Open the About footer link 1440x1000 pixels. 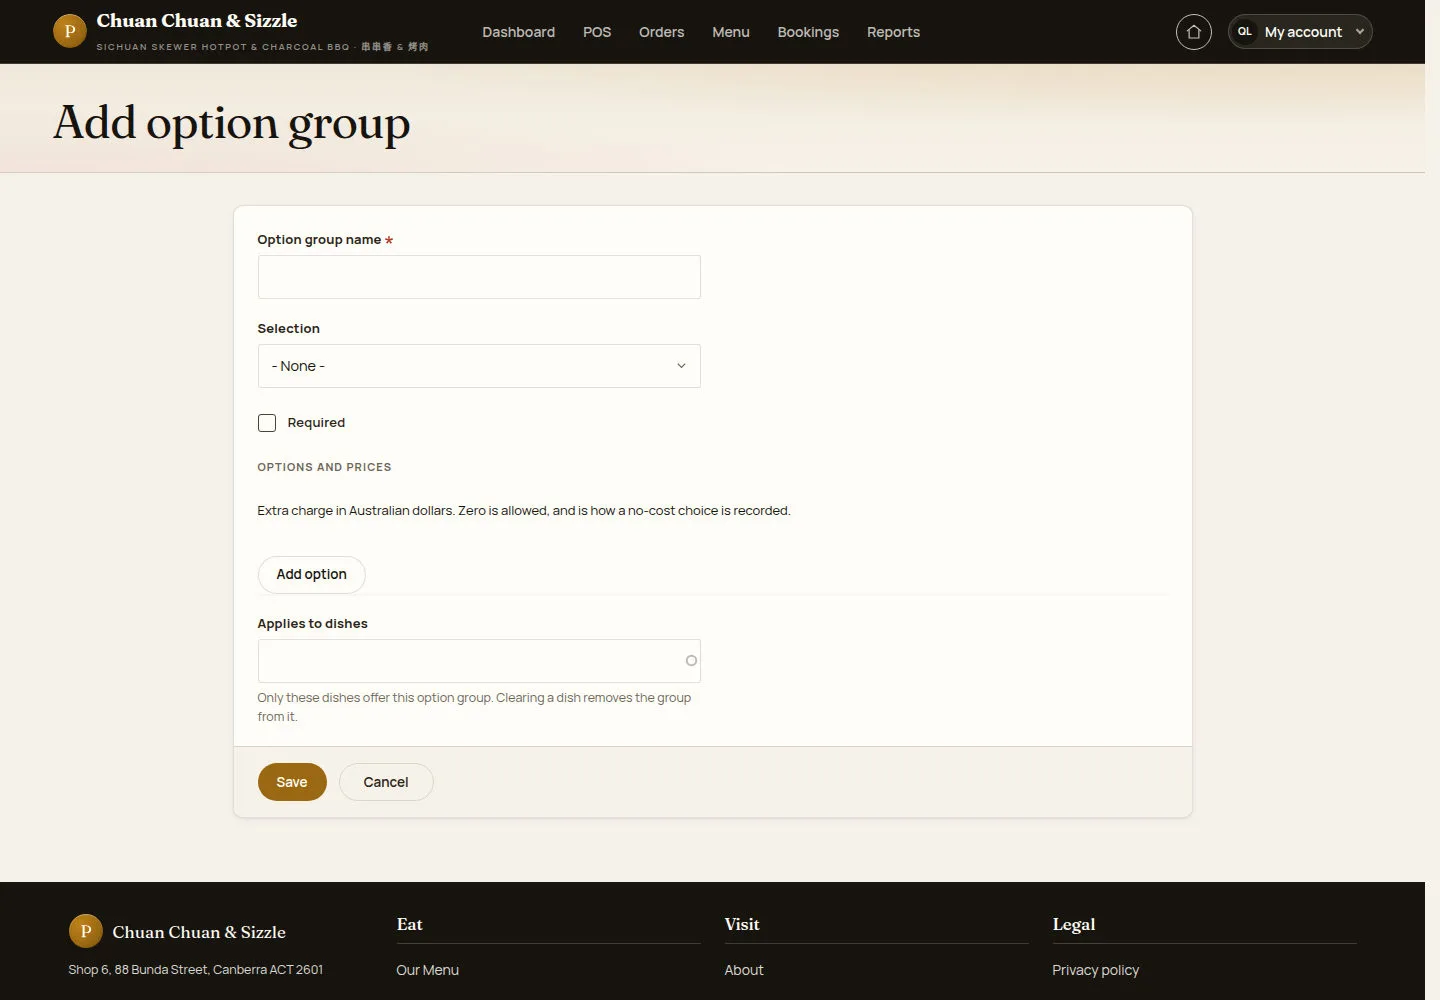(744, 970)
